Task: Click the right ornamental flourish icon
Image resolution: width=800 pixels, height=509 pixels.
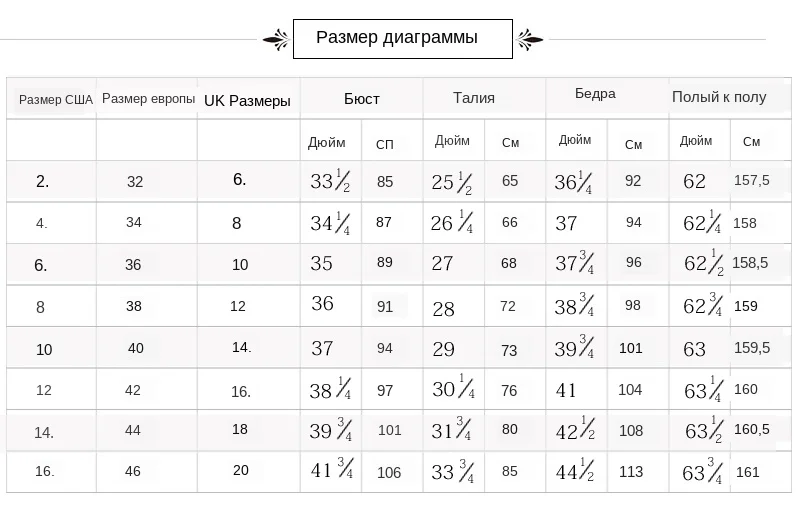Action: (x=529, y=40)
